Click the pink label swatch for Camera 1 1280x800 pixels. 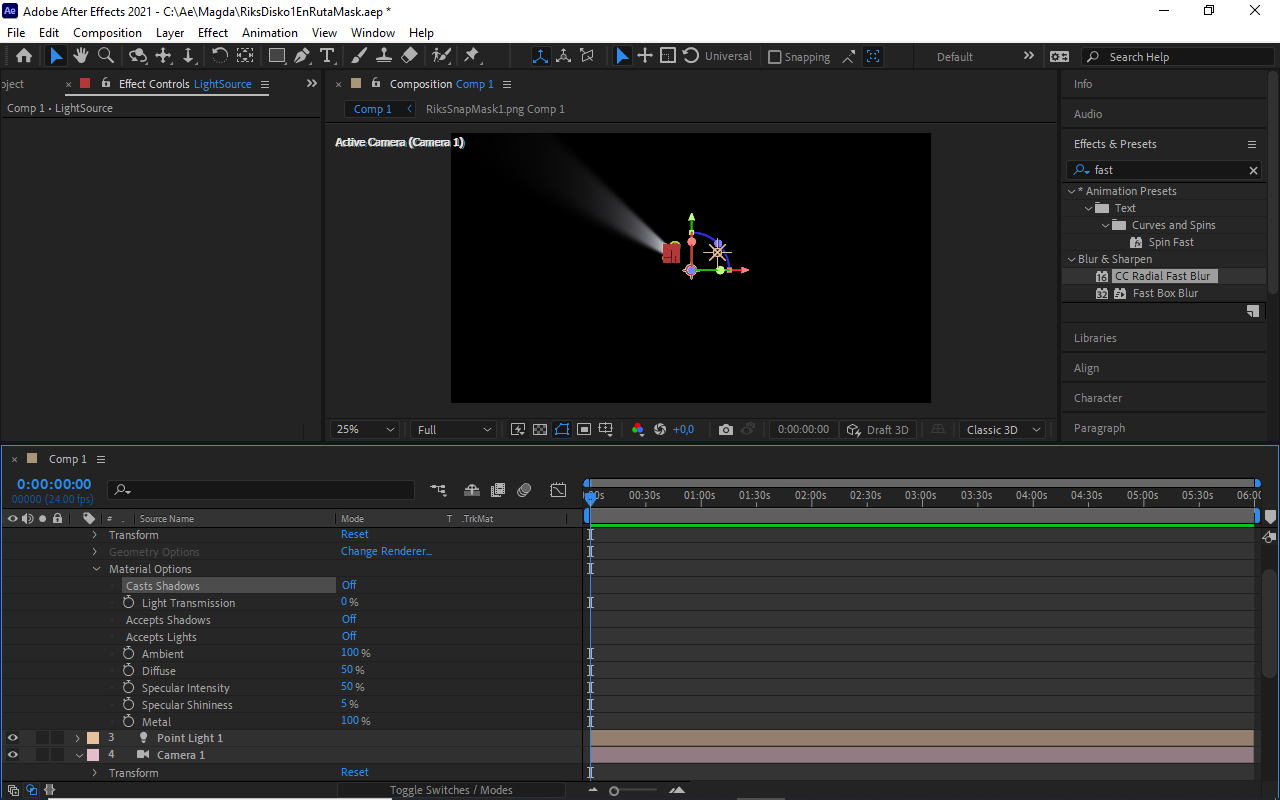coord(93,755)
